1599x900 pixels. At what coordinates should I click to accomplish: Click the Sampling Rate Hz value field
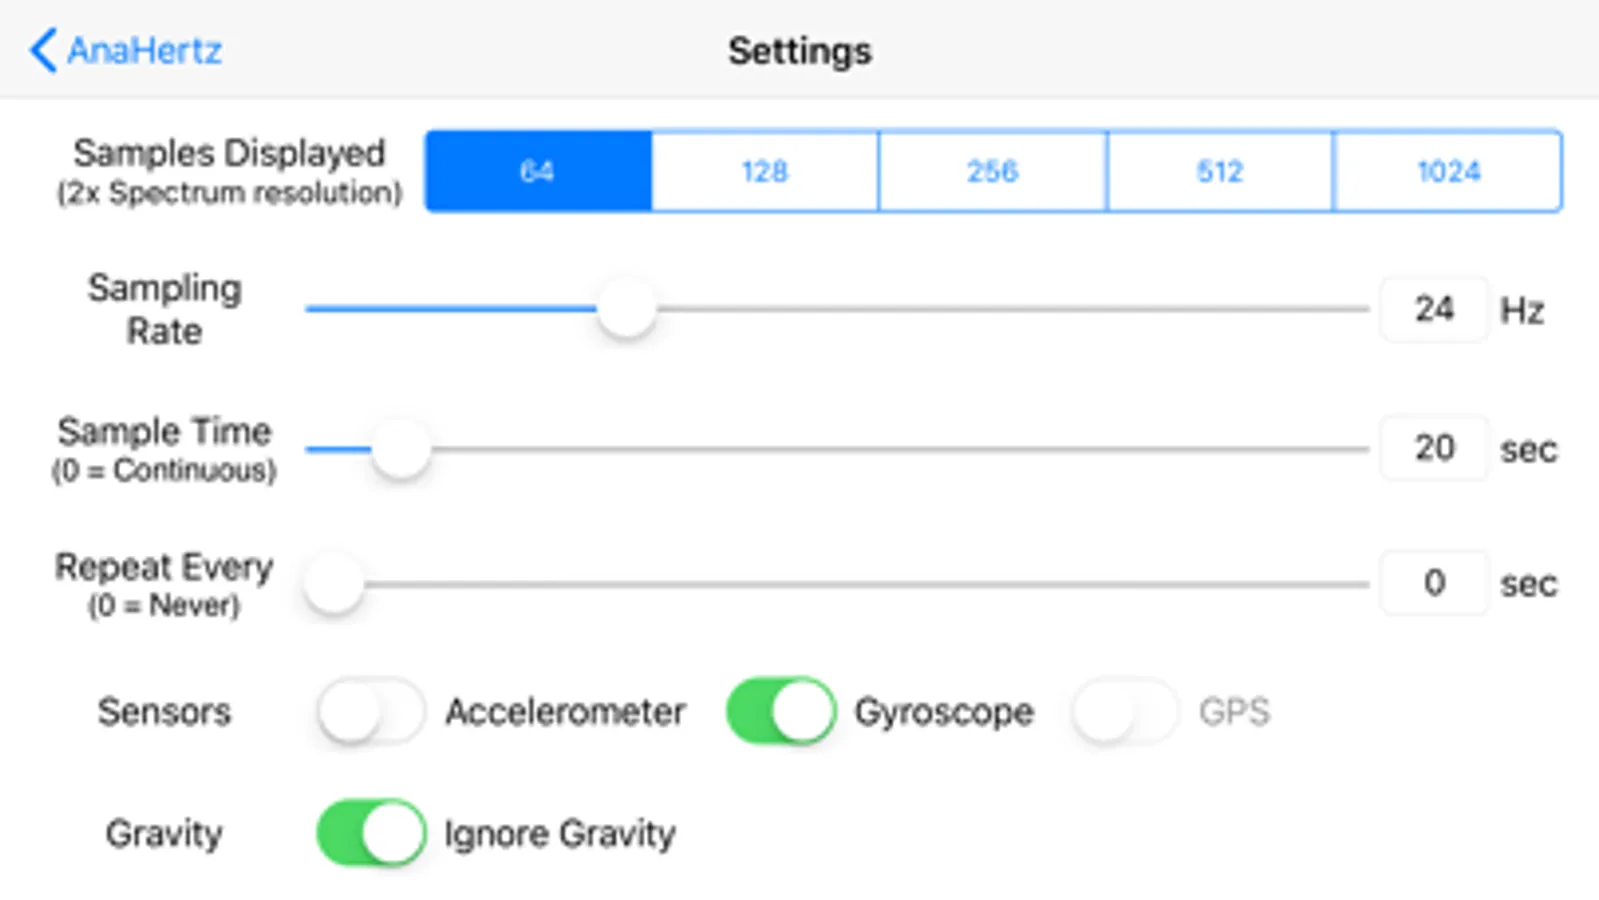coord(1433,309)
